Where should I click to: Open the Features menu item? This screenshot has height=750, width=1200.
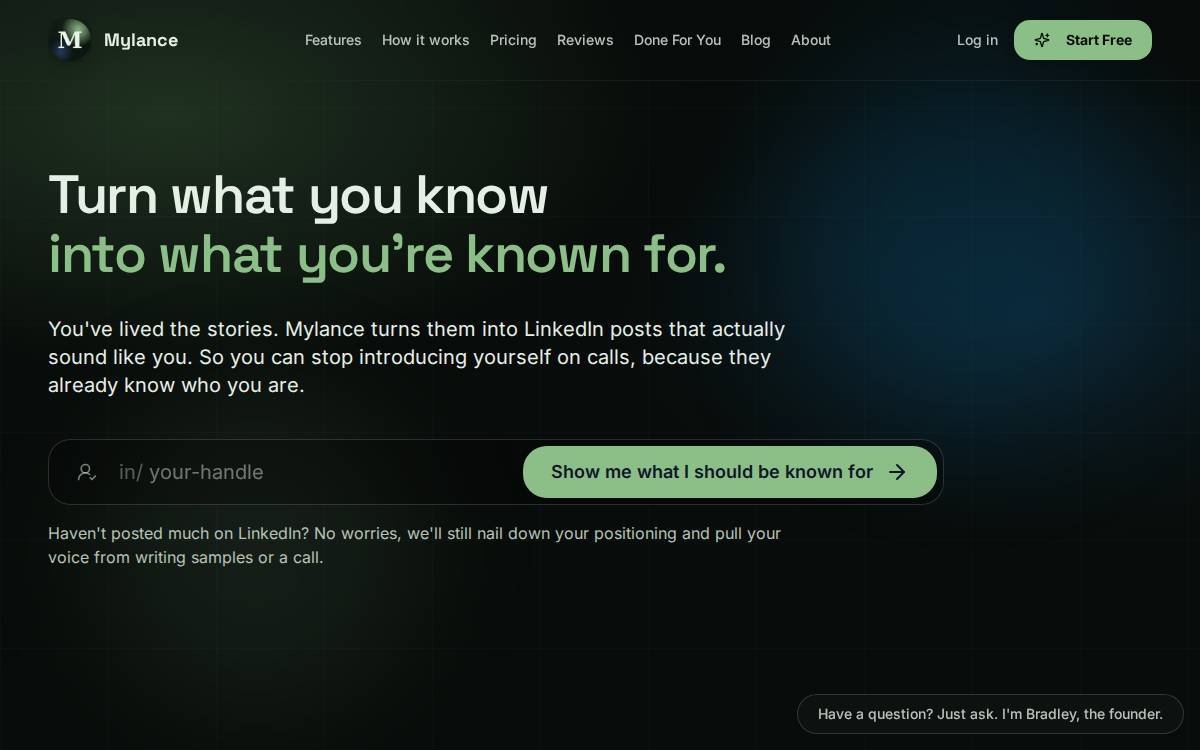click(x=333, y=40)
